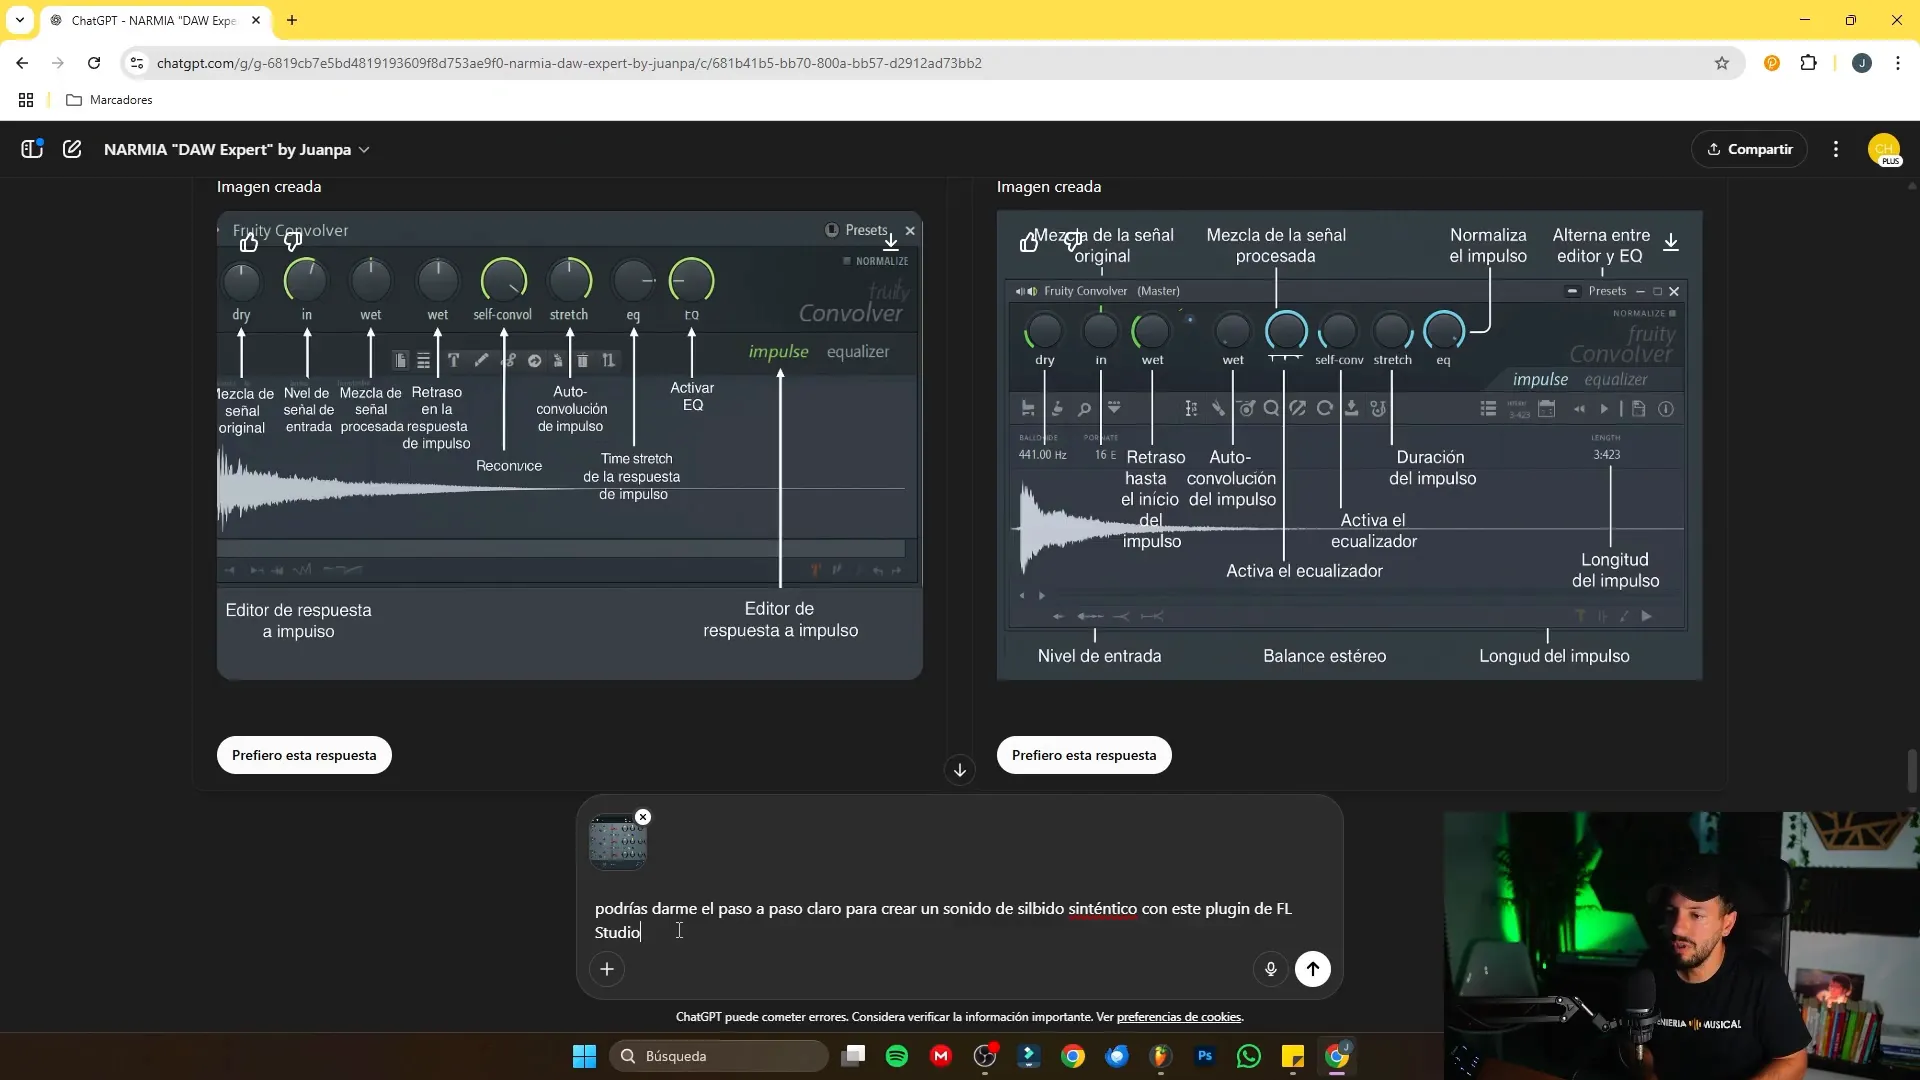Open Spotify from the taskbar
Screen dimensions: 1920x1080
click(x=897, y=1056)
